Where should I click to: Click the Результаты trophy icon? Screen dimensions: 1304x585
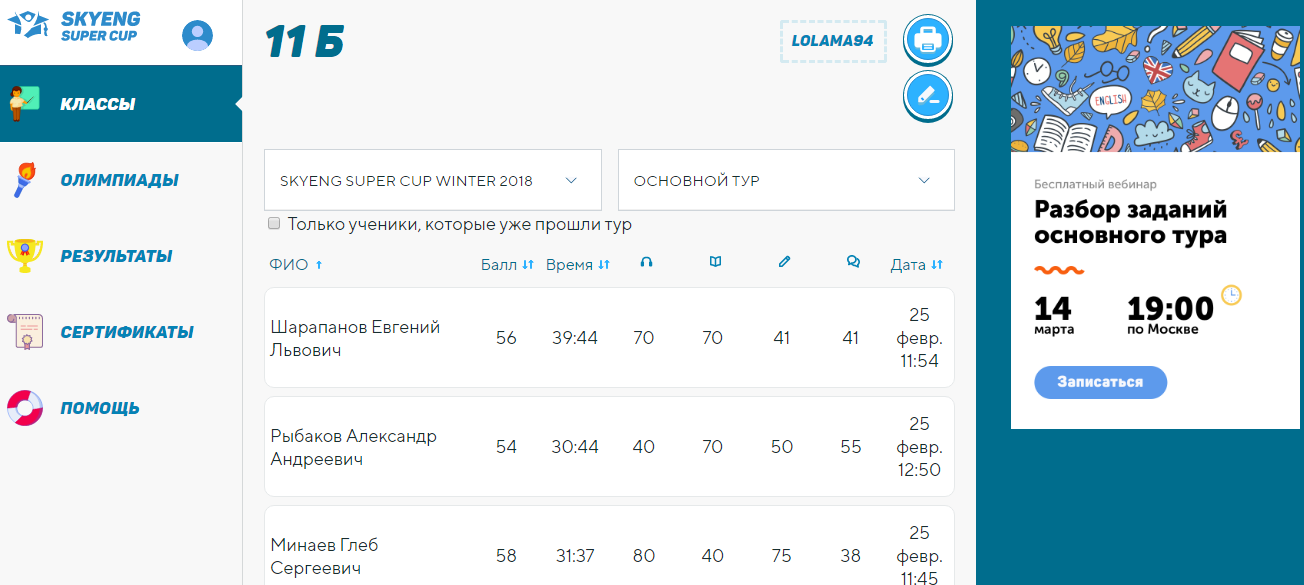[23, 256]
